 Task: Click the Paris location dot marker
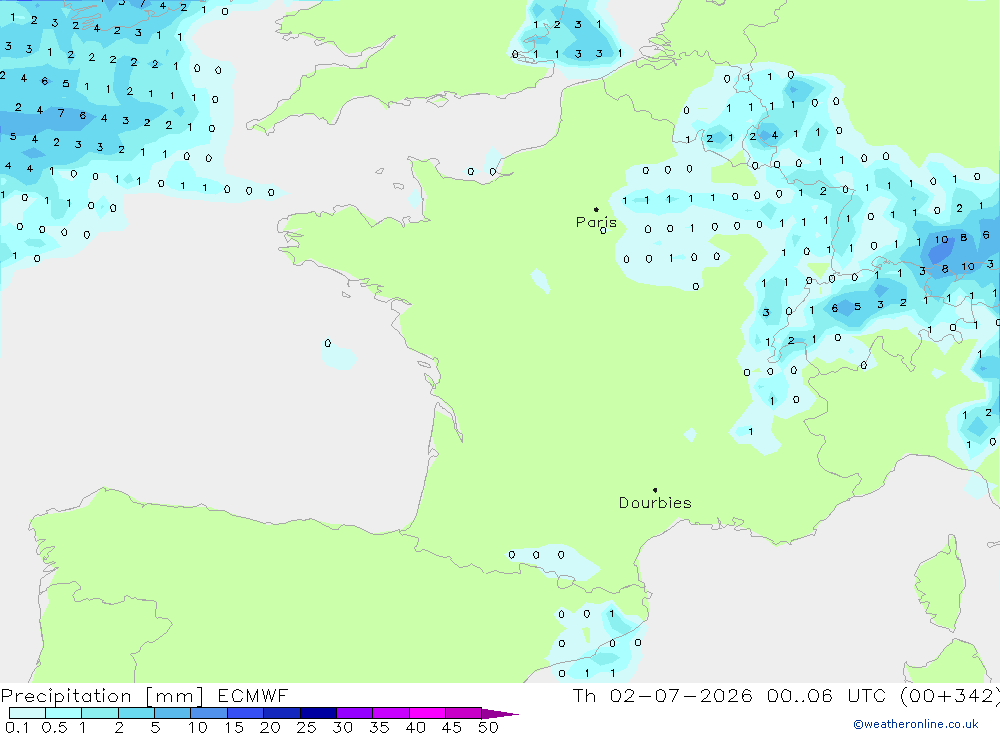click(596, 209)
